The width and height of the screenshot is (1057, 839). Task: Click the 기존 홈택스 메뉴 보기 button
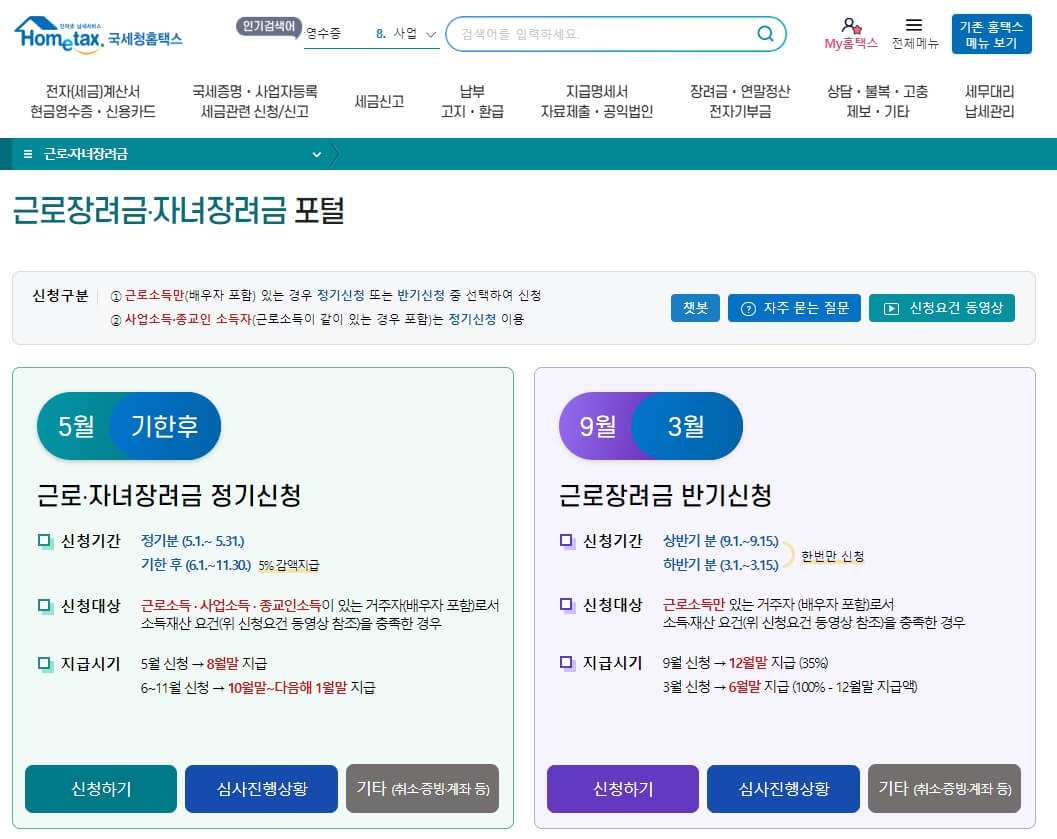tap(991, 35)
